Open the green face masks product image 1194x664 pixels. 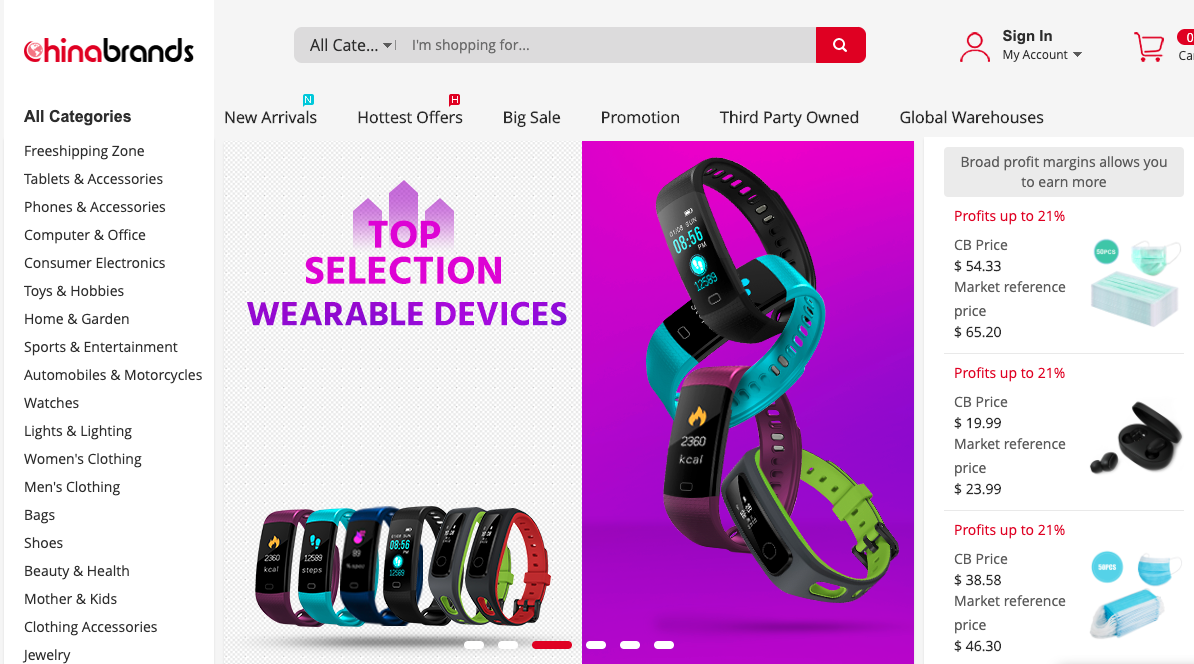point(1135,280)
